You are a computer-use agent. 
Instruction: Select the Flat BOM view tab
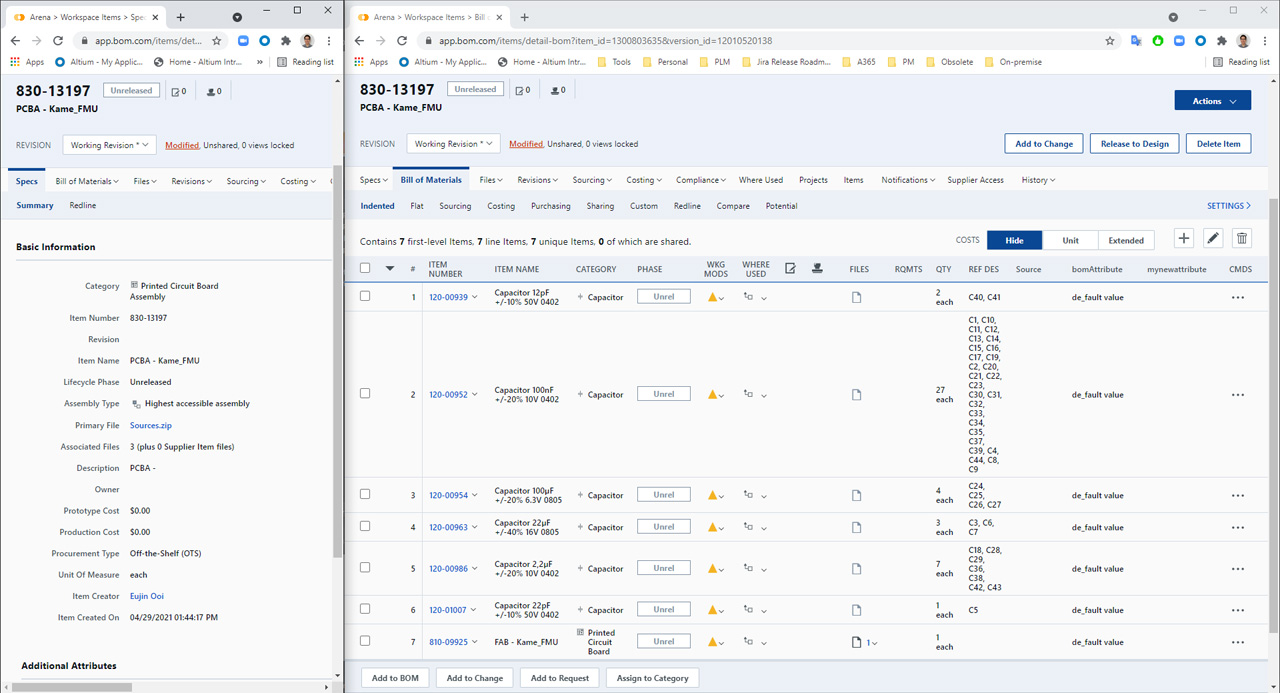pyautogui.click(x=417, y=206)
